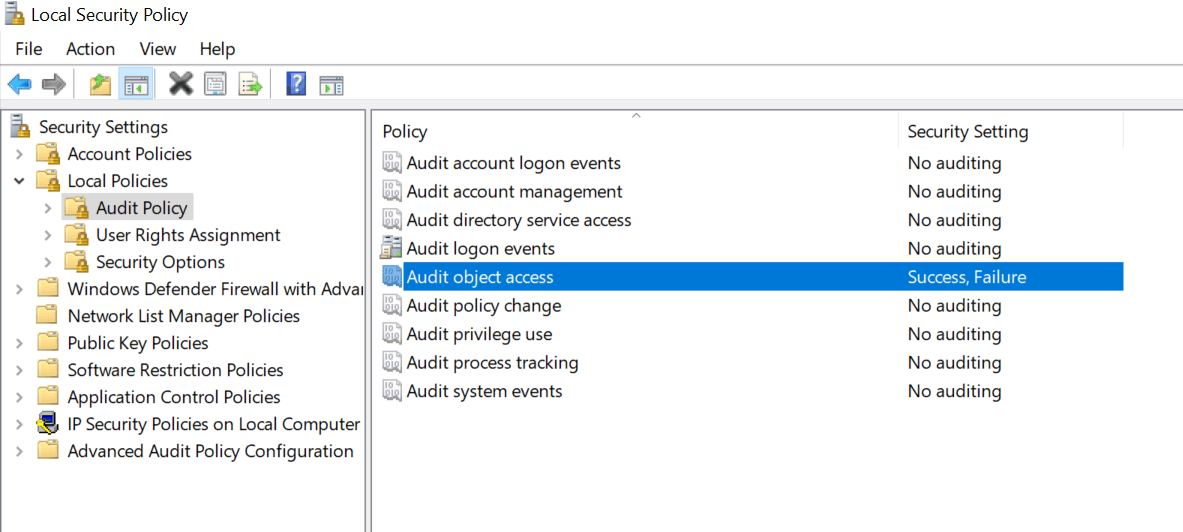Toggle the Show/Hide Console Tree button
This screenshot has width=1183, height=532.
click(x=136, y=84)
